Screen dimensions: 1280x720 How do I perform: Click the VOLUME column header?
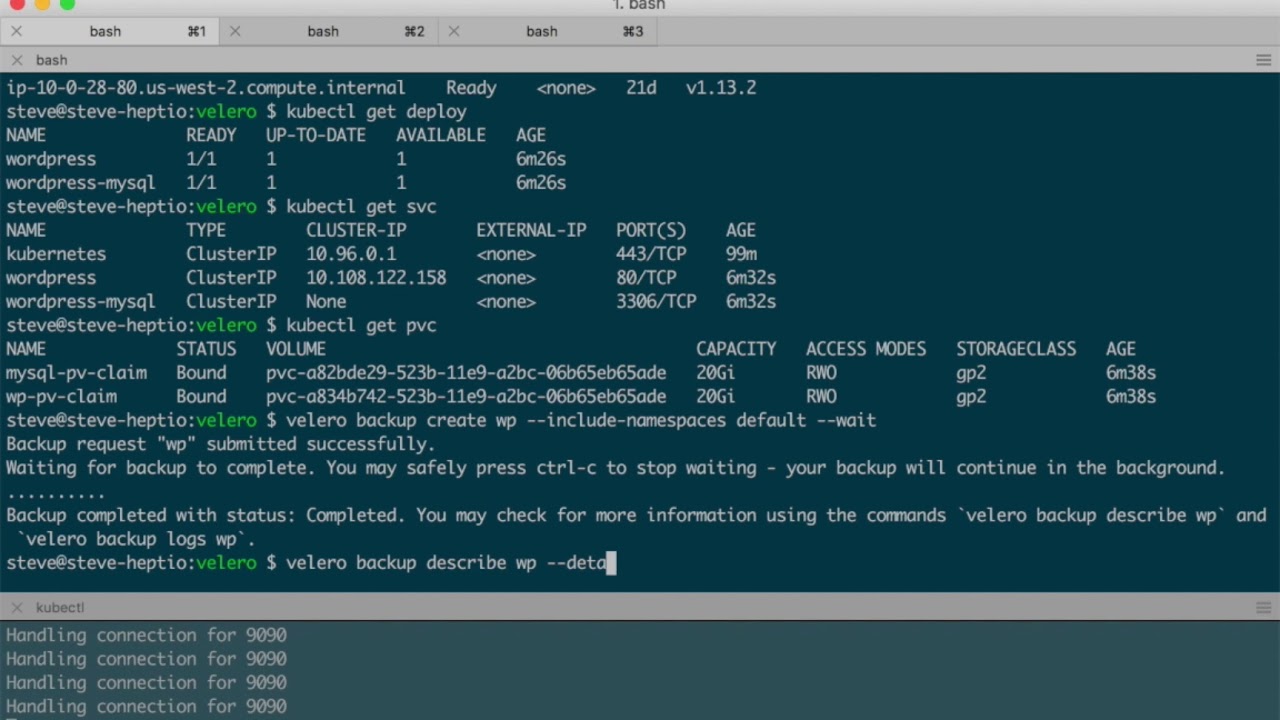tap(296, 349)
